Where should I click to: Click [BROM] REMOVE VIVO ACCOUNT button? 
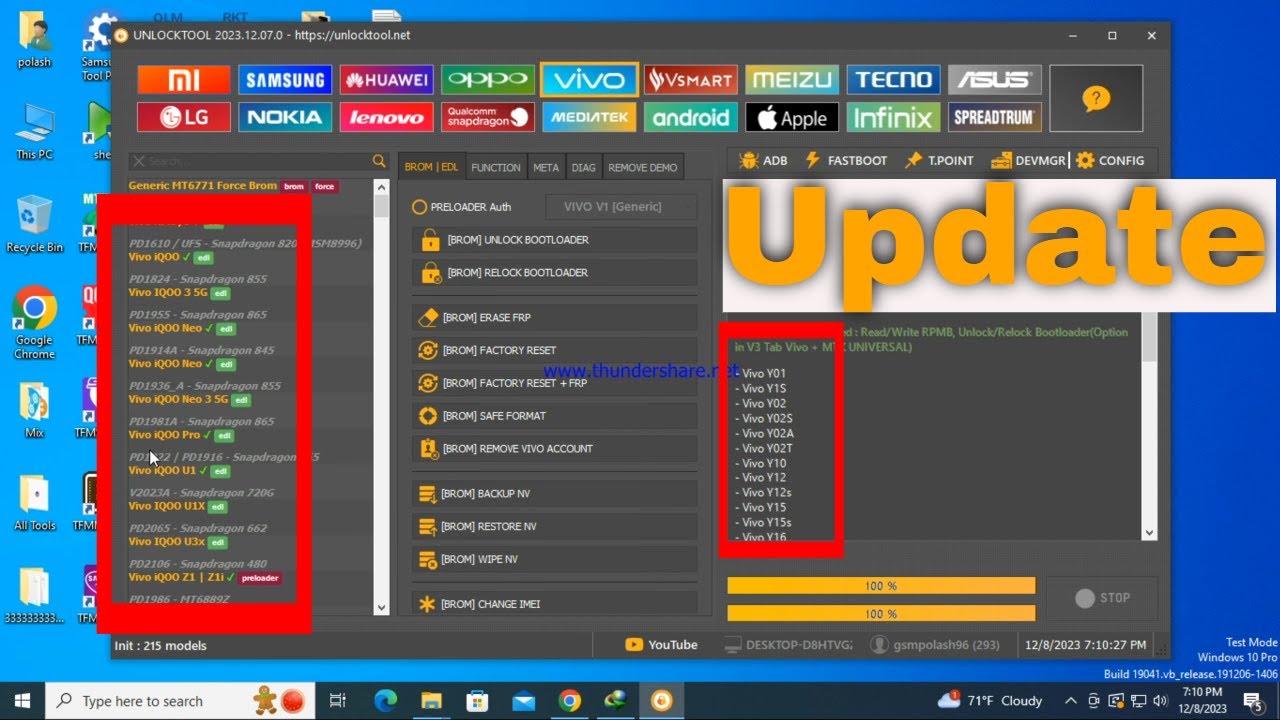555,449
